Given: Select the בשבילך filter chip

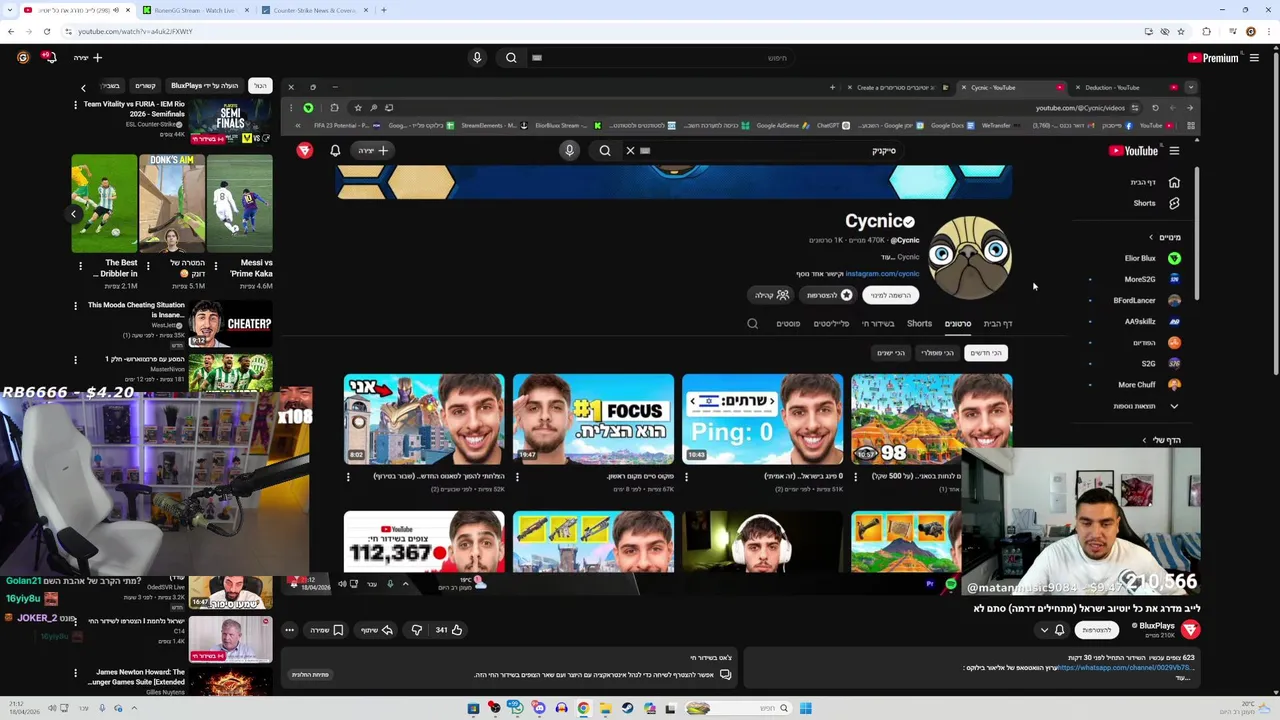Looking at the screenshot, I should pos(111,86).
